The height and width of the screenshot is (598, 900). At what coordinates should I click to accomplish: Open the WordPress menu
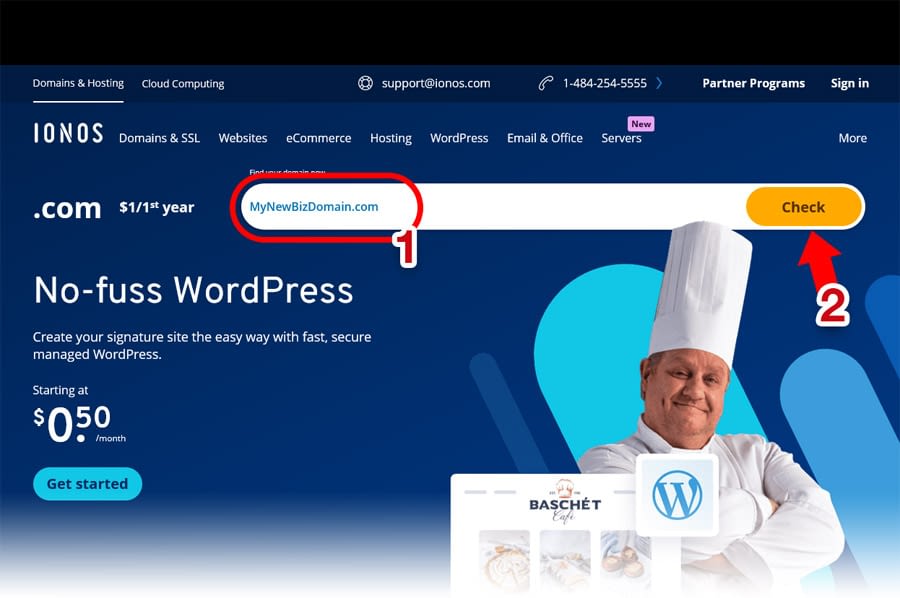(x=459, y=138)
